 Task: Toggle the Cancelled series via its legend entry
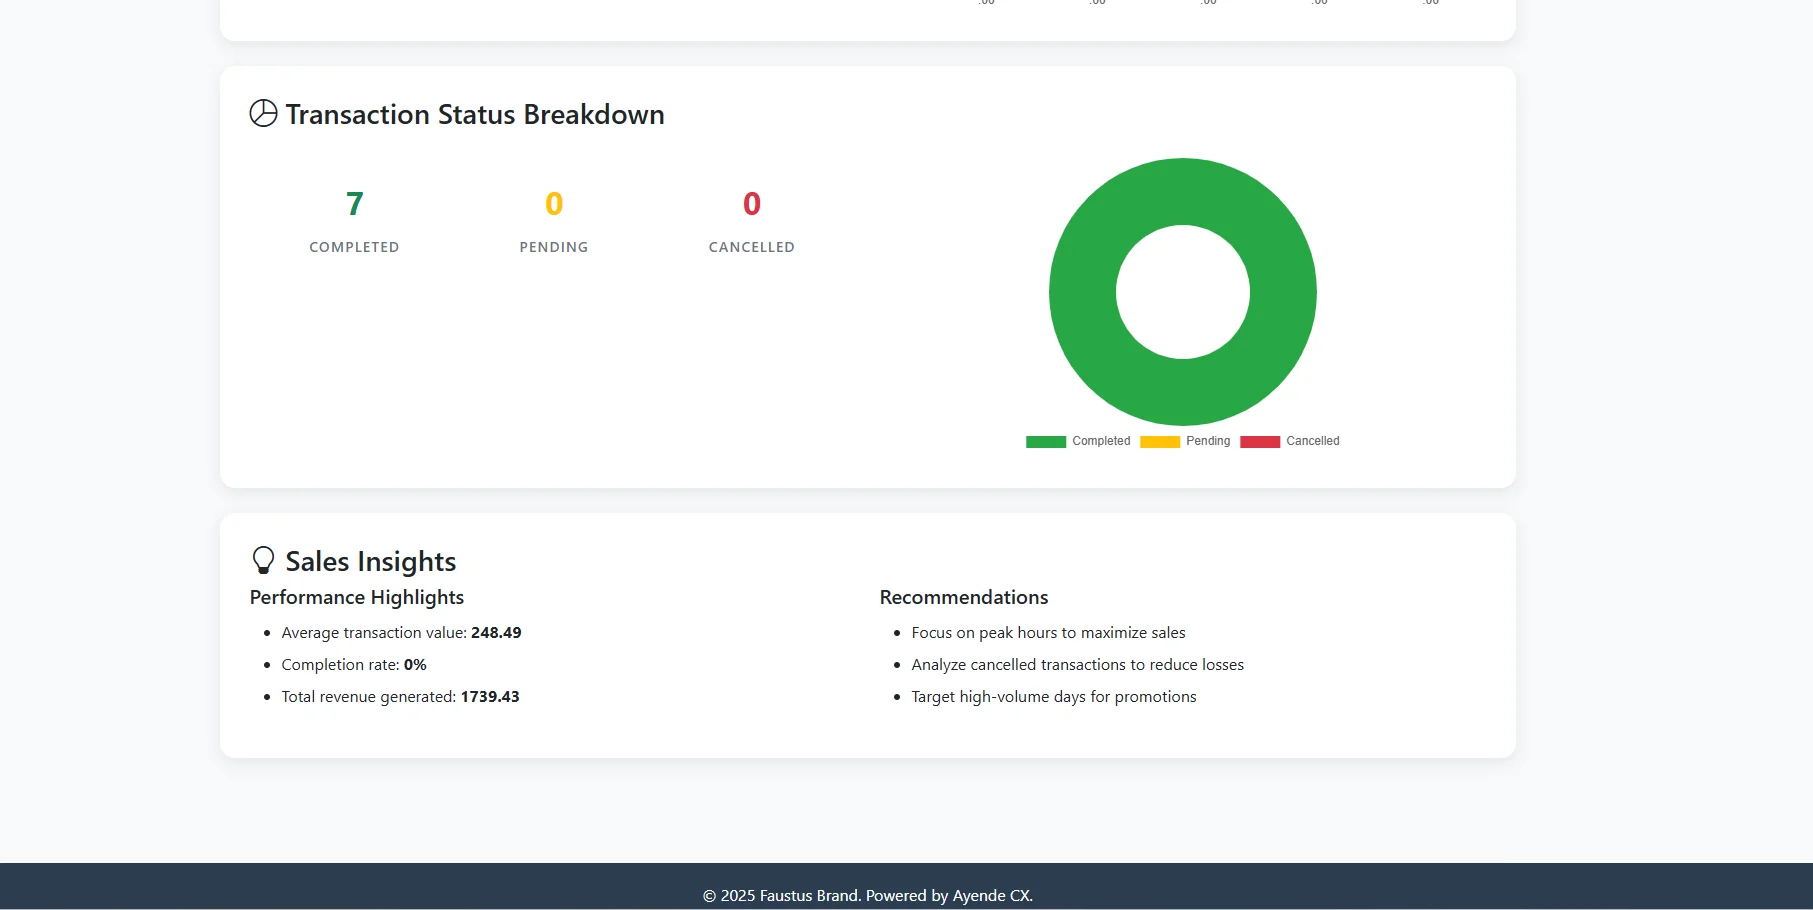point(1312,441)
